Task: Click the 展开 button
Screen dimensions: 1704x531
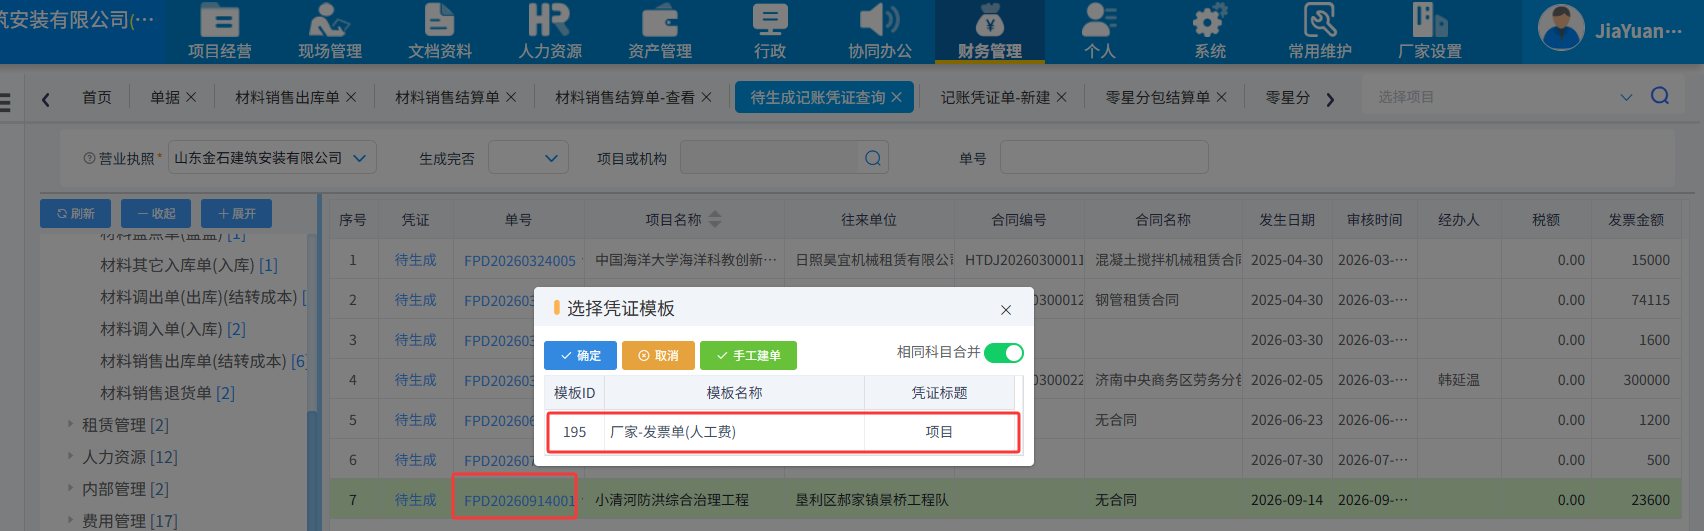Action: (x=236, y=213)
